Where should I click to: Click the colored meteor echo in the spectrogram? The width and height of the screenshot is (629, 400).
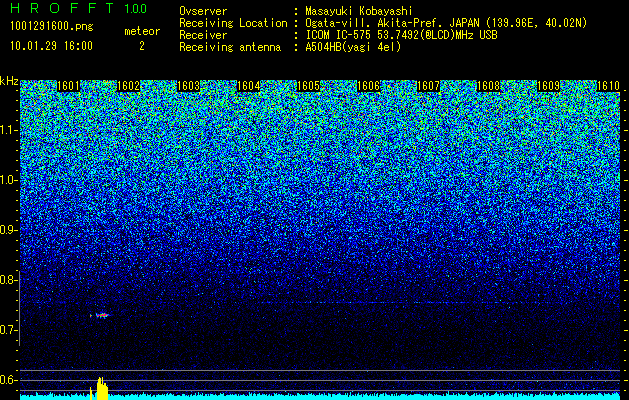click(x=100, y=315)
